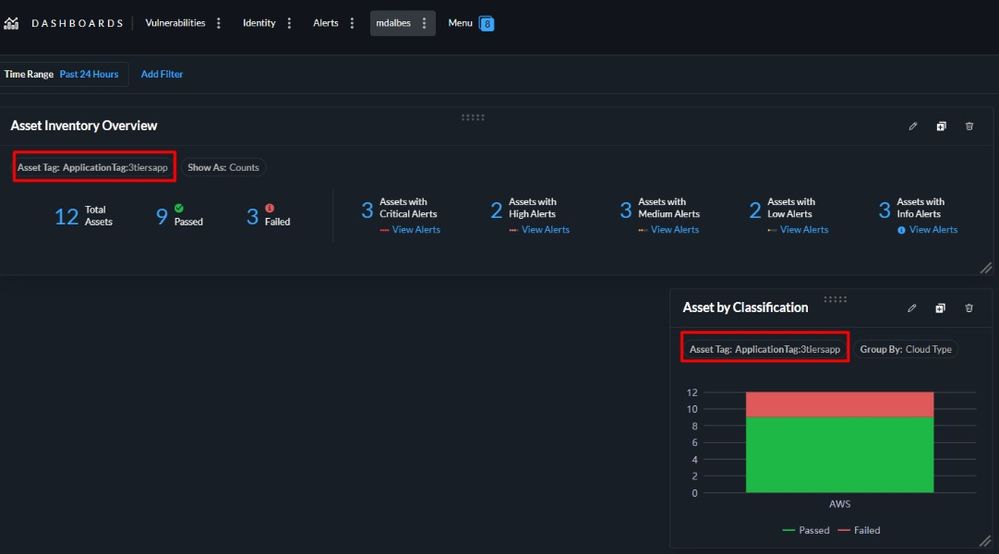Open Identity tab kebab menu
999x554 pixels.
290,23
